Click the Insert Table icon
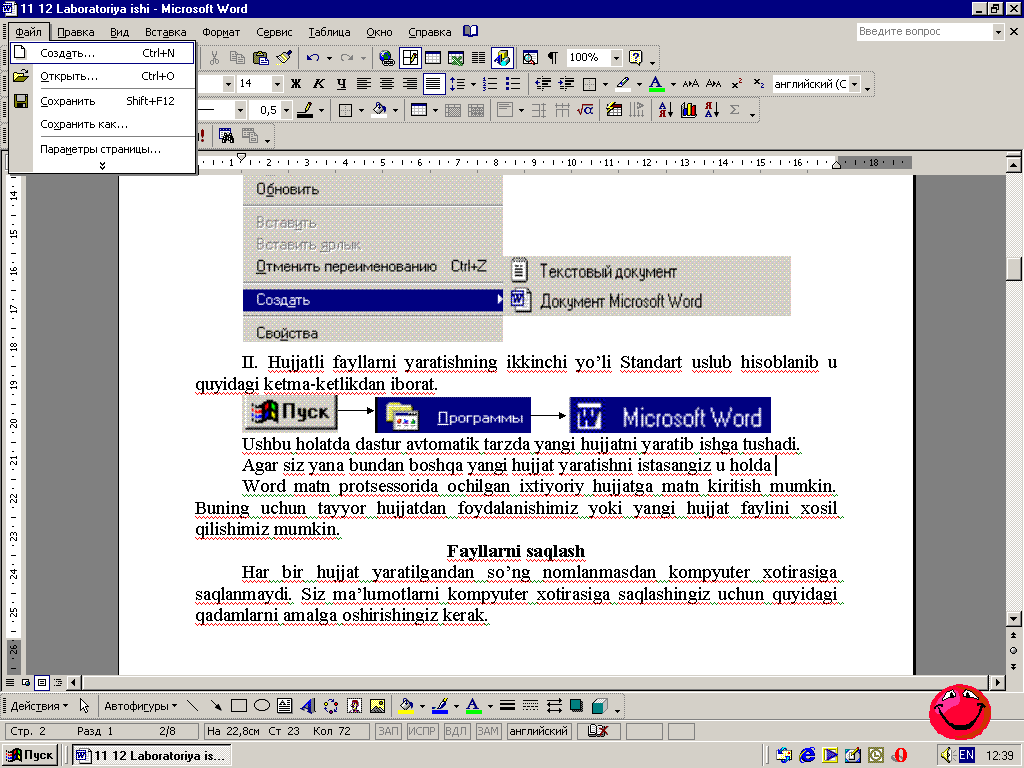Image resolution: width=1024 pixels, height=768 pixels. (433, 58)
